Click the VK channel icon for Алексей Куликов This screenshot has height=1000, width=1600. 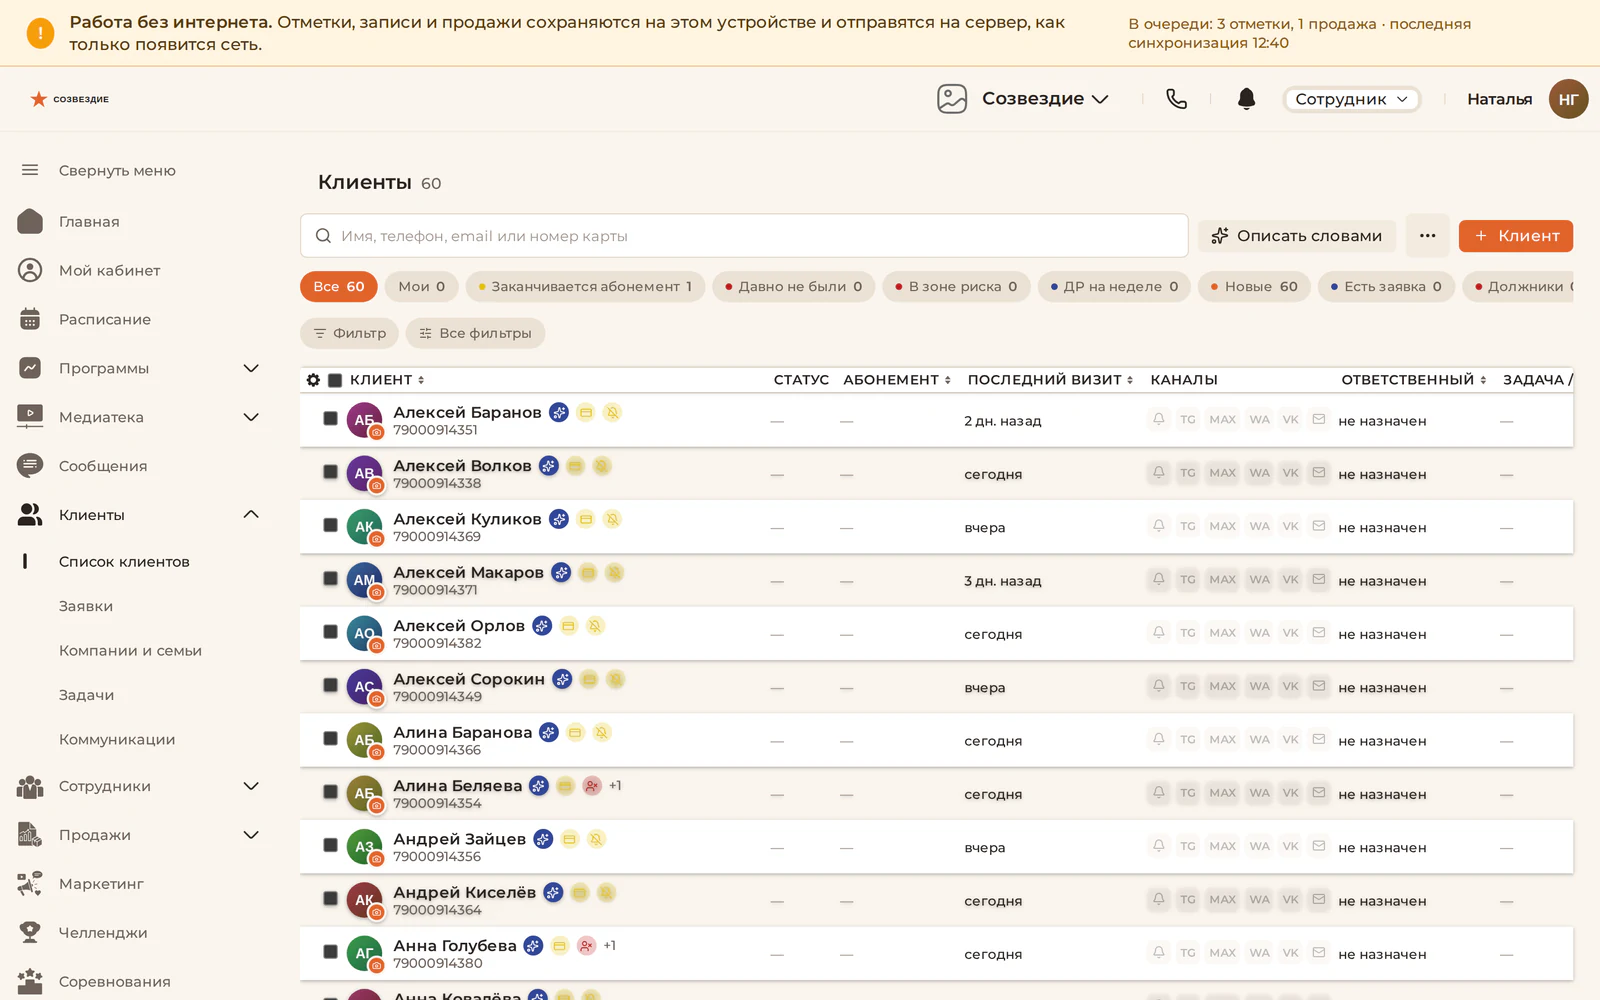click(x=1291, y=526)
